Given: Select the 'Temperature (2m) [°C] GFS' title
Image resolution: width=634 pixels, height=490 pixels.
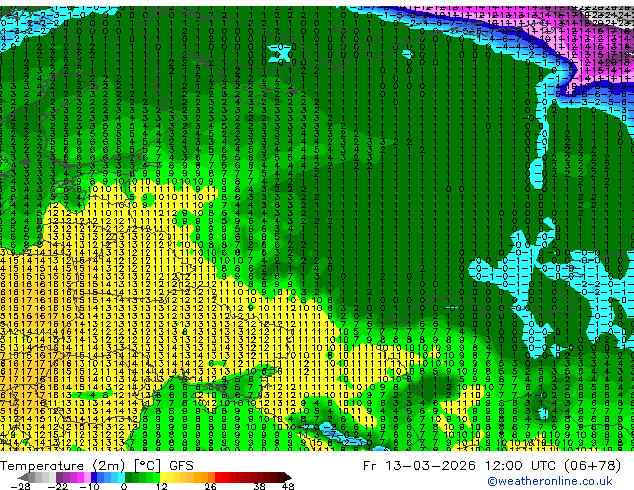Looking at the screenshot, I should click(97, 466).
